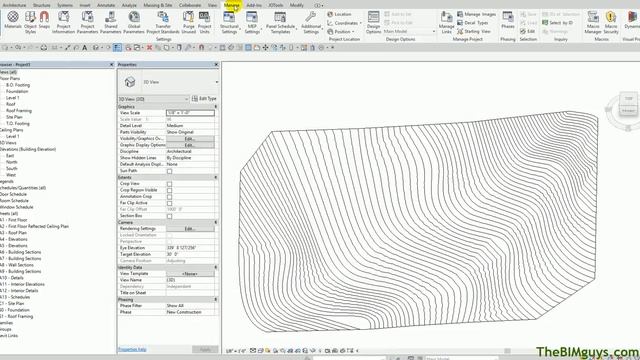Open Macro Security
Screen dimensions: 640x360
coord(611,22)
